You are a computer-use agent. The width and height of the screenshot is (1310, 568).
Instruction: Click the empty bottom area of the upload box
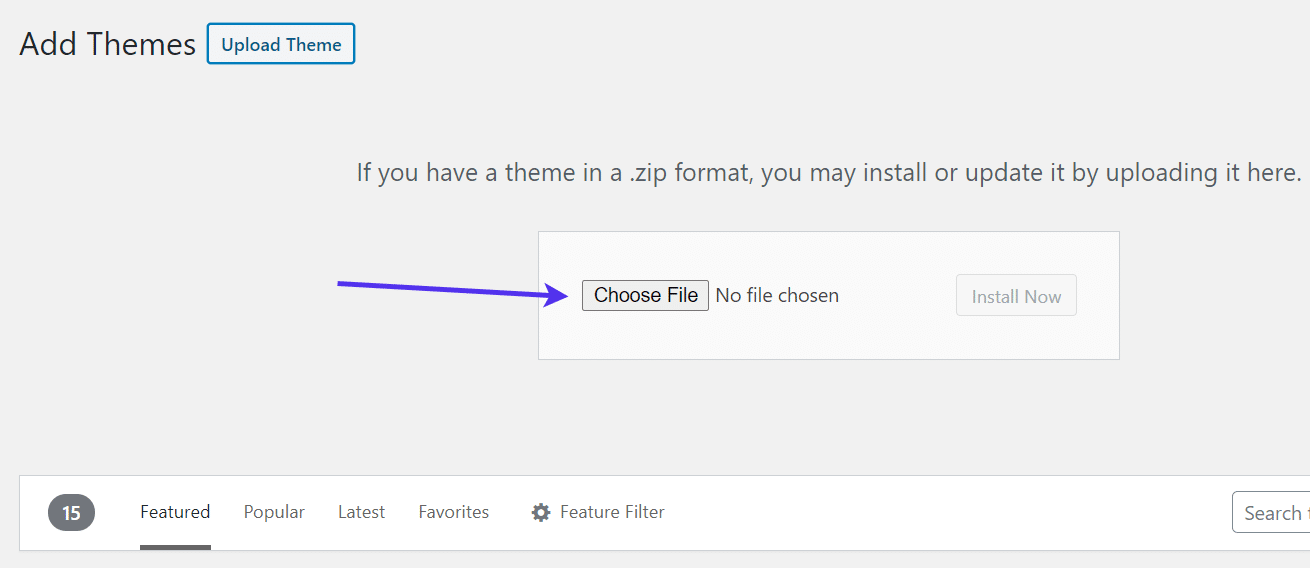(x=828, y=340)
